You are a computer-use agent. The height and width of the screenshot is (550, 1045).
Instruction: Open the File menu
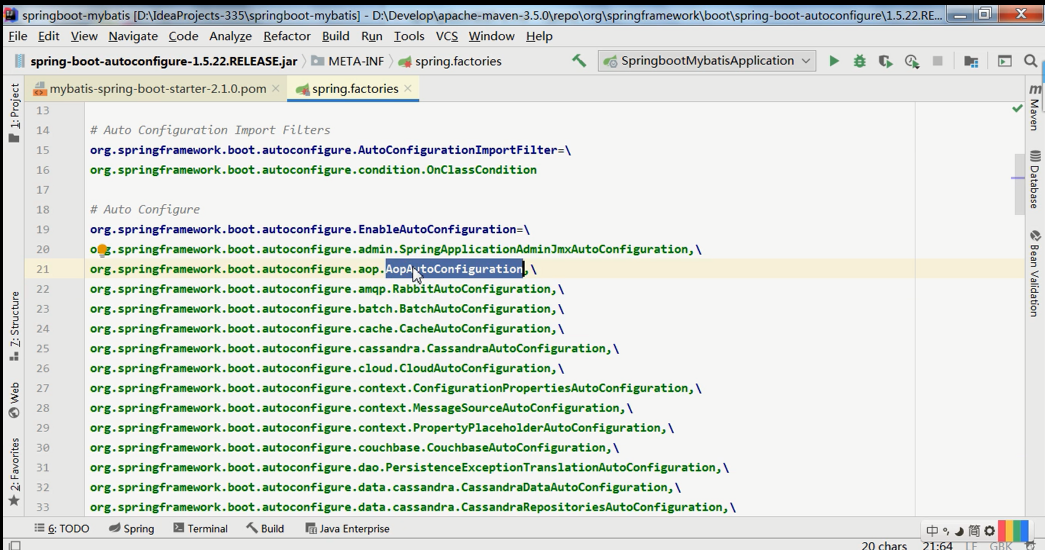pos(17,36)
